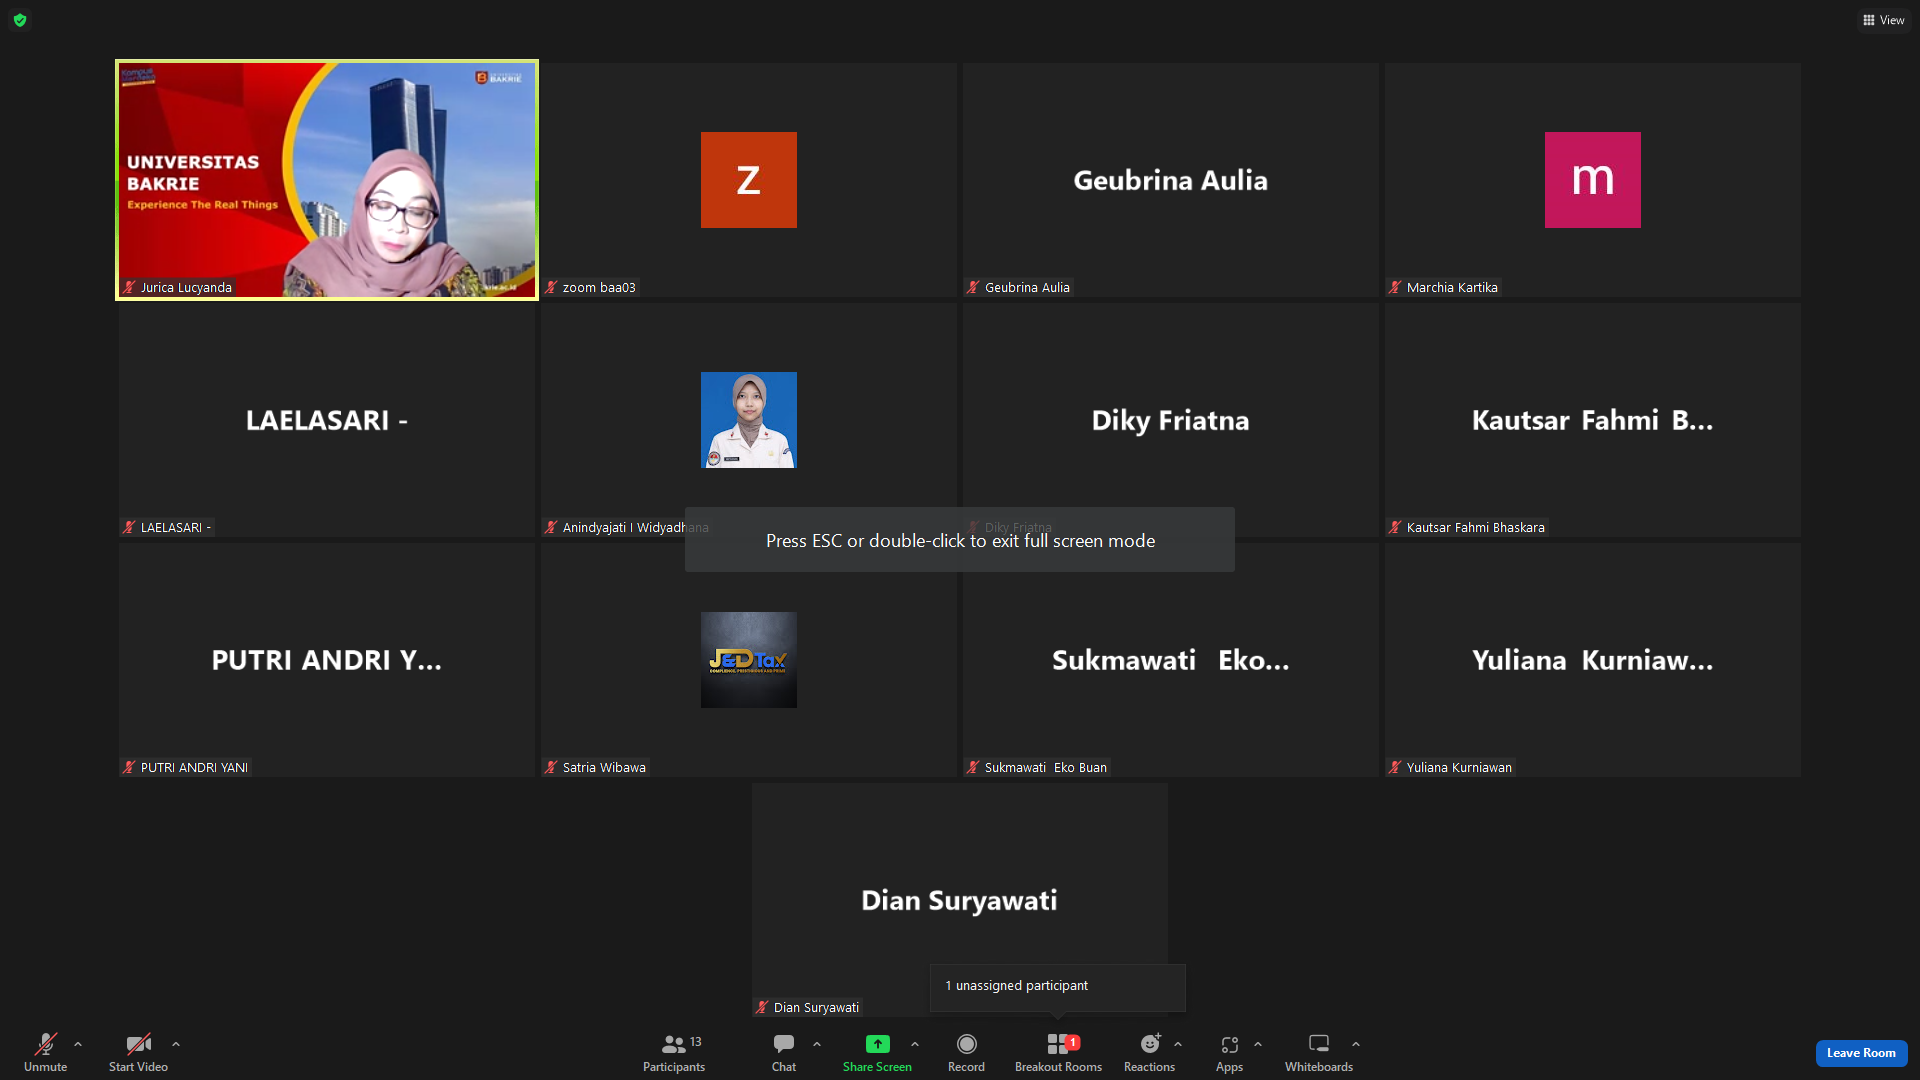Expand audio options arrow next to Unmute
This screenshot has height=1080, width=1920.
pos(78,1044)
